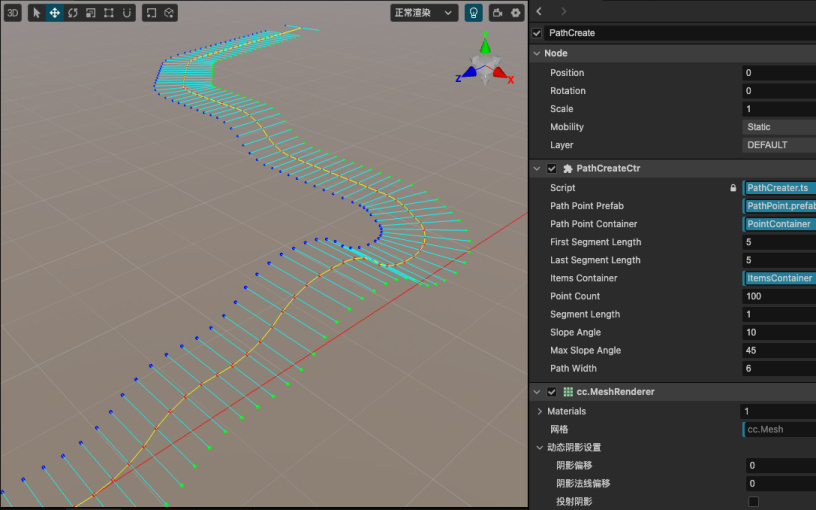Edit Point Count value 100
Image resolution: width=816 pixels, height=510 pixels.
(x=779, y=296)
